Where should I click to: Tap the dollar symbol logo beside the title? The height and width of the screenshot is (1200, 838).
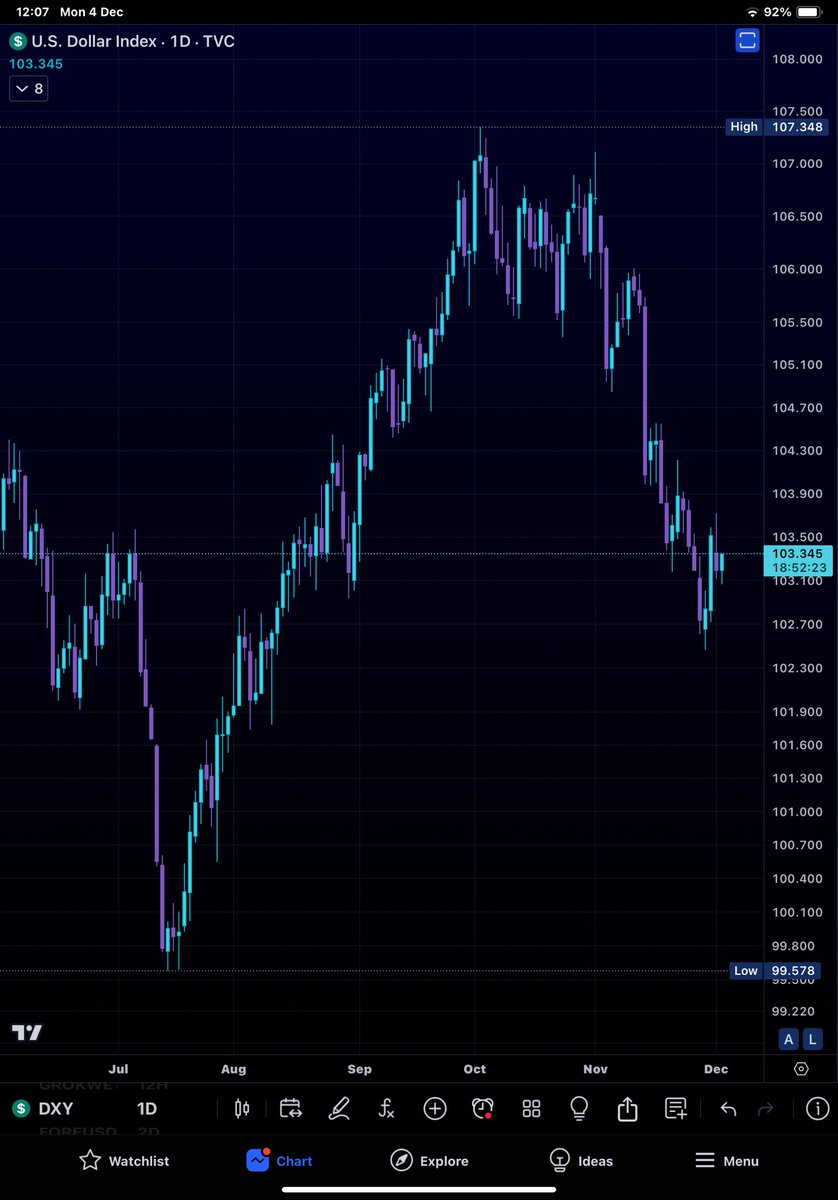tap(18, 42)
